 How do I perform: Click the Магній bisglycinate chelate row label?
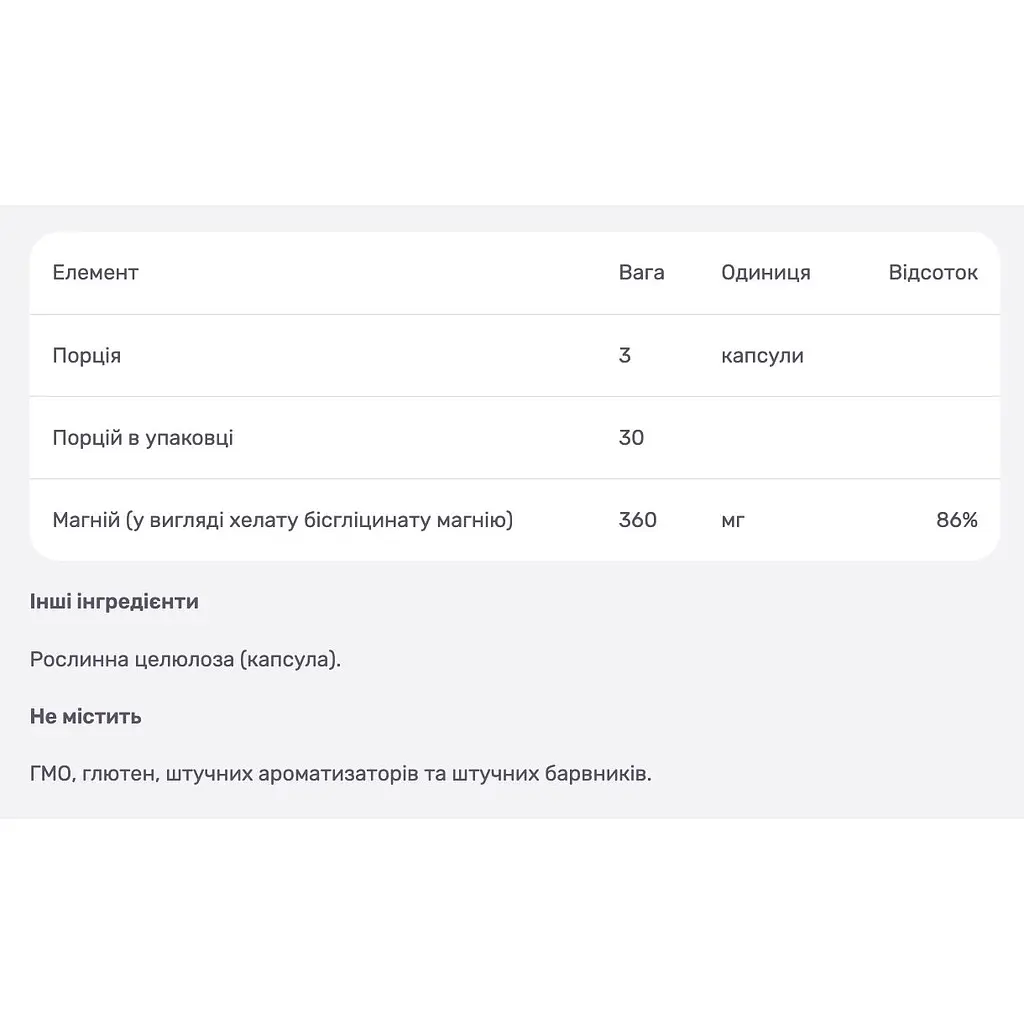(x=283, y=520)
